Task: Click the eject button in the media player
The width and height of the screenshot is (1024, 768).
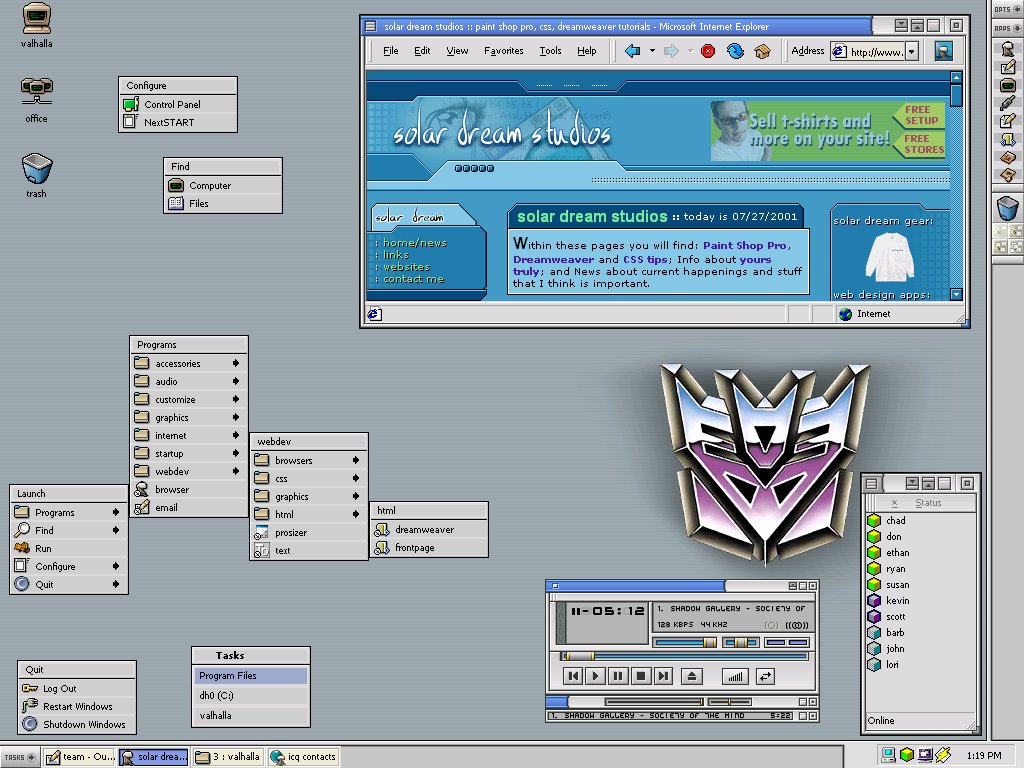Action: (692, 676)
